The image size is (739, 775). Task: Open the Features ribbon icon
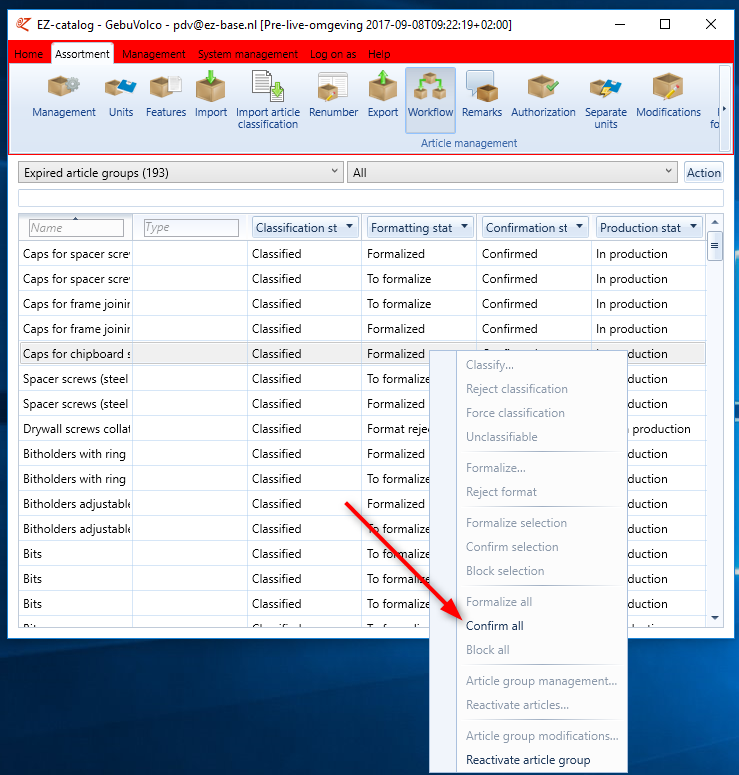[x=166, y=97]
